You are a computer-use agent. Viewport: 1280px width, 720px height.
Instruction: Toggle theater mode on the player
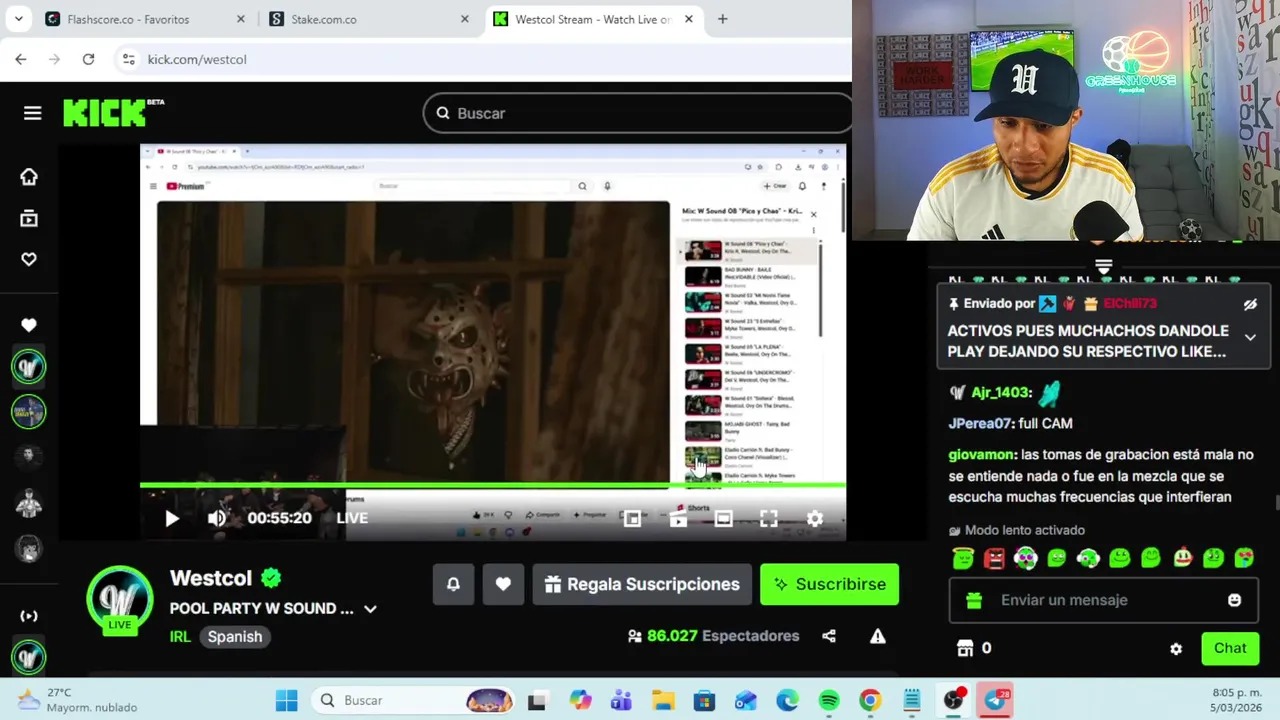724,518
